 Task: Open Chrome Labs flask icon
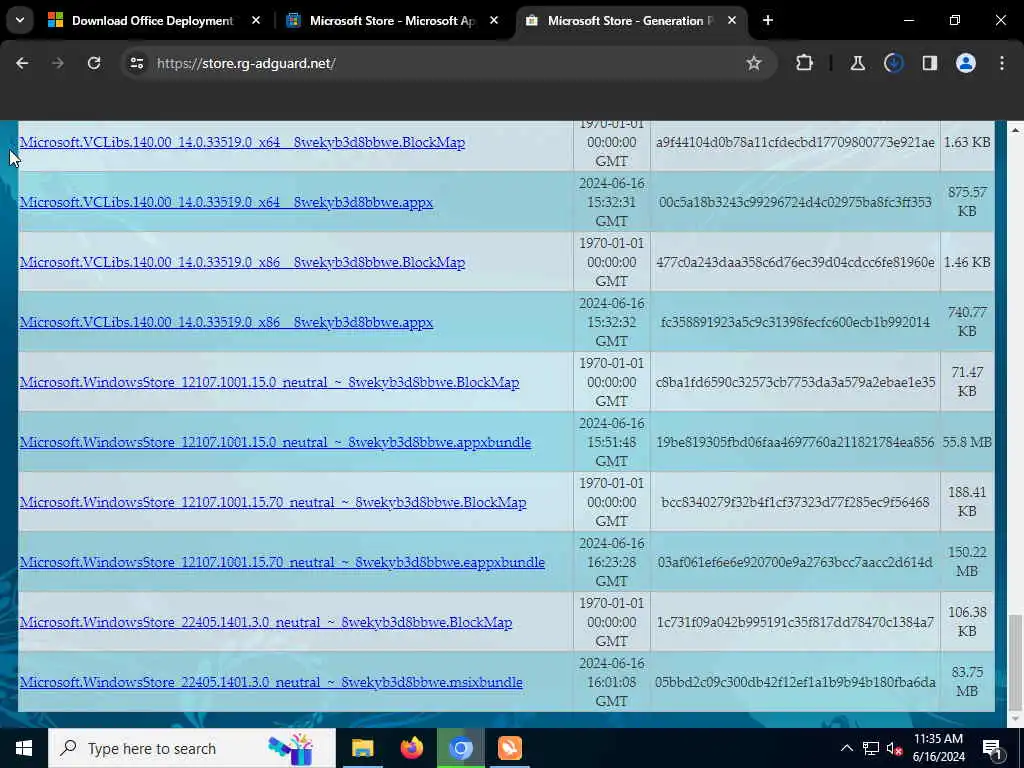pyautogui.click(x=857, y=63)
